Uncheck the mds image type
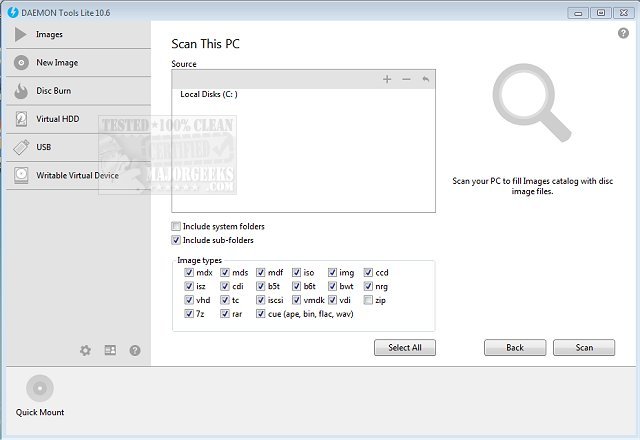640x440 pixels. 224,272
